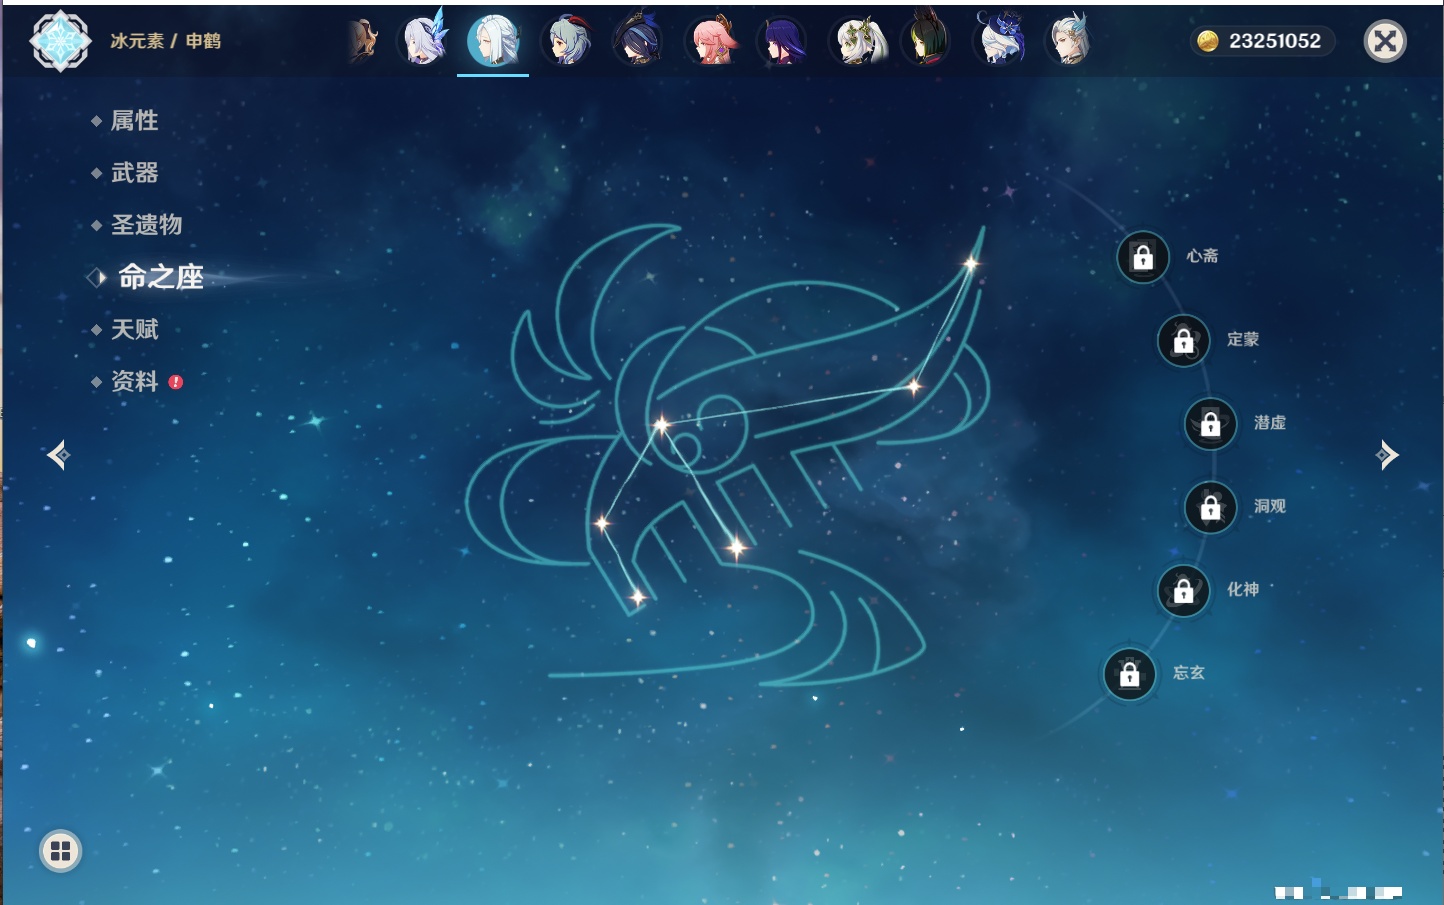Screen dimensions: 1444x905
Task: Open the grid menu icon at bottom left
Action: (x=60, y=851)
